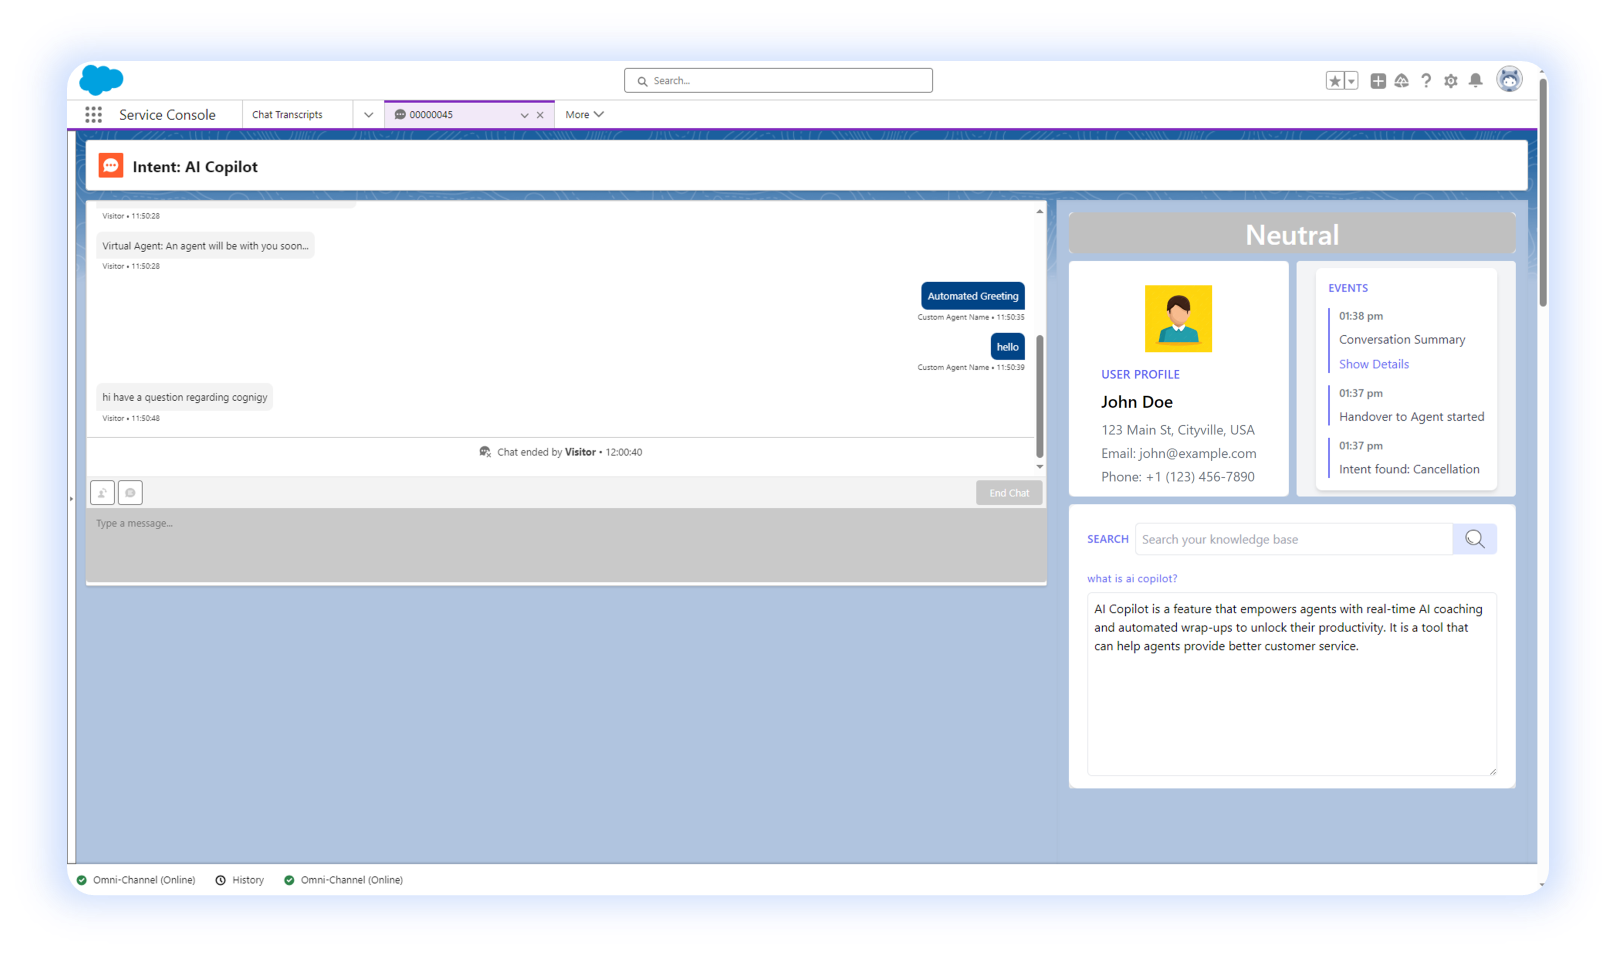
Task: Click the chat log scroll down arrow
Action: click(x=1040, y=467)
